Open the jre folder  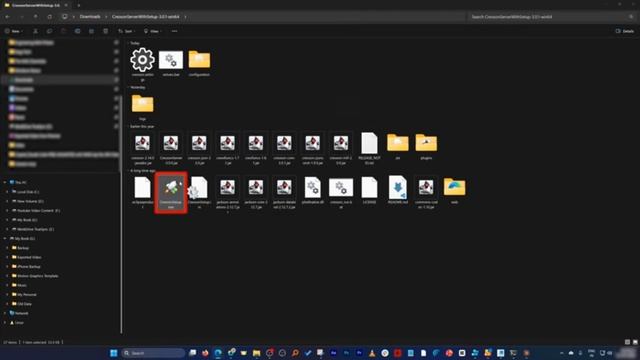[x=398, y=146]
